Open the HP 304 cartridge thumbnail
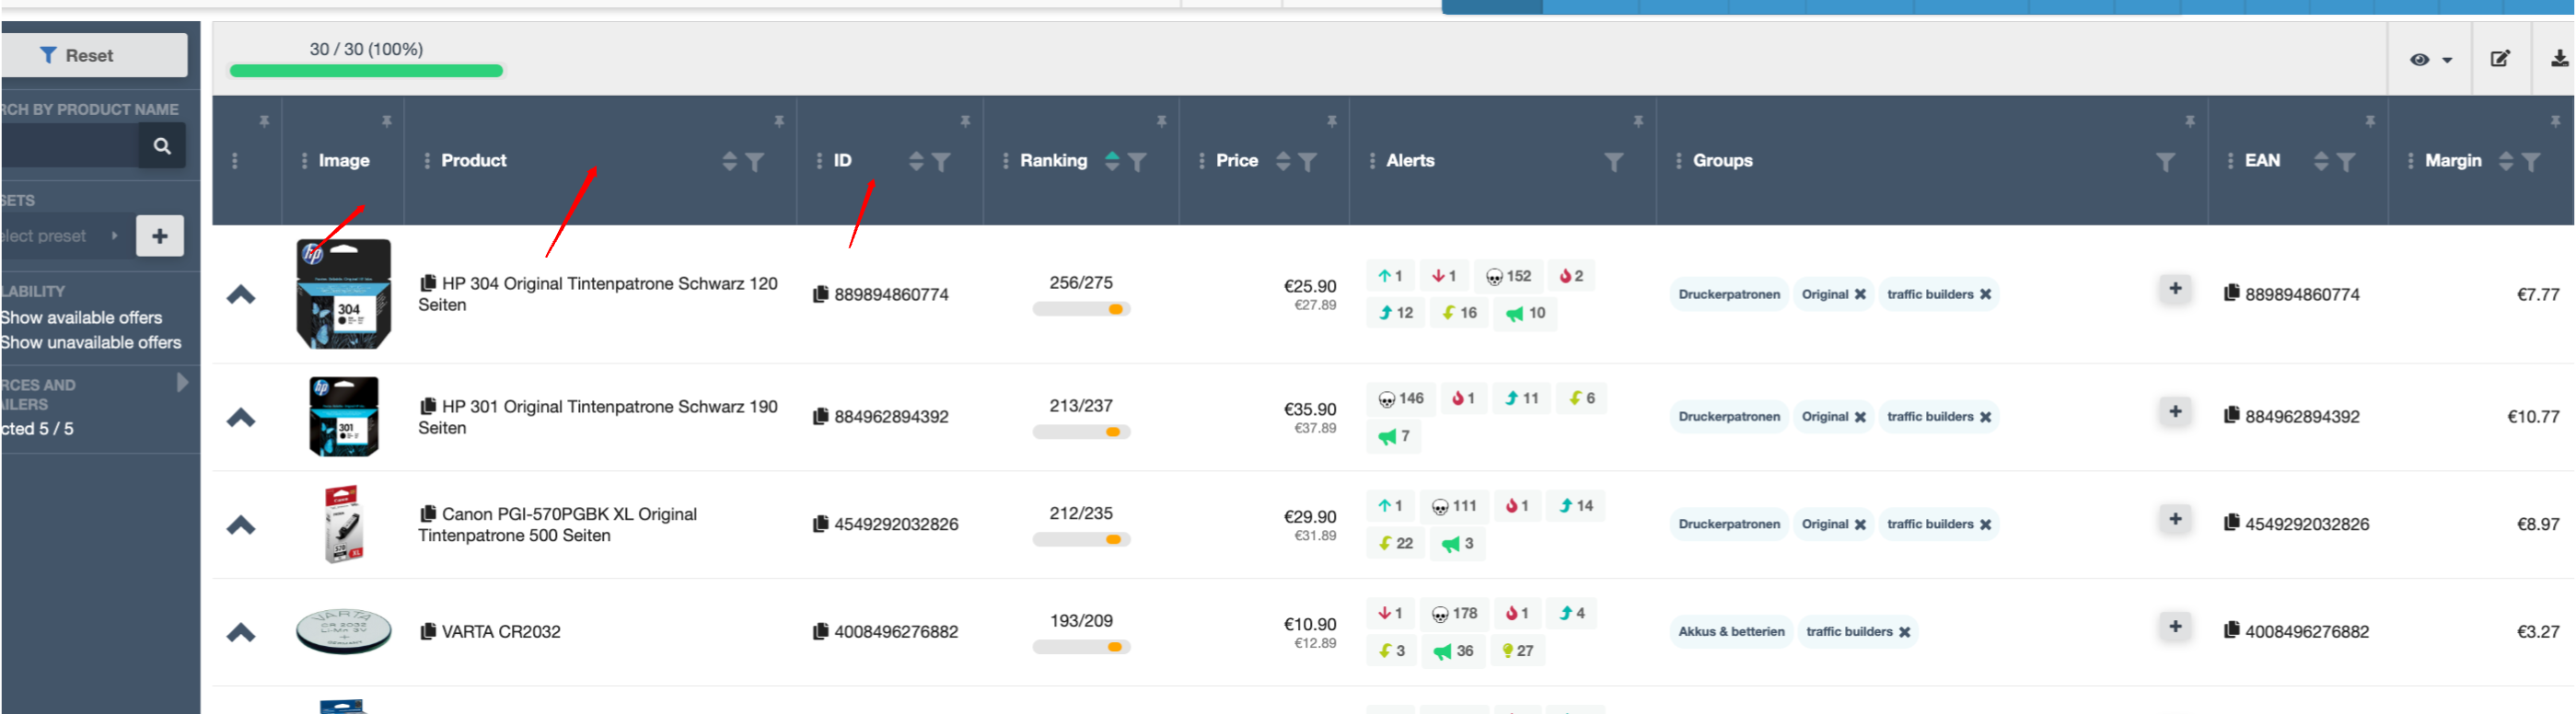 click(344, 294)
